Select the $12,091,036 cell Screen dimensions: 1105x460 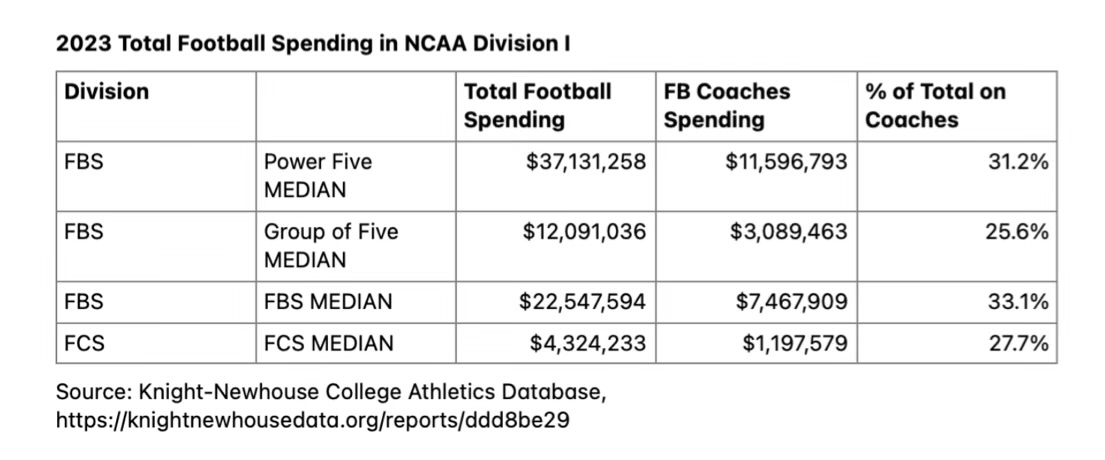pos(585,232)
